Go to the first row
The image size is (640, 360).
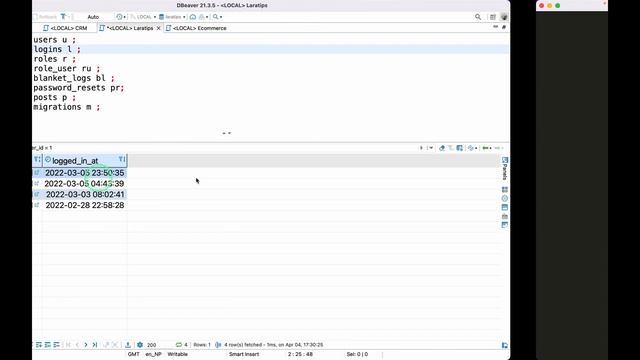click(68, 345)
